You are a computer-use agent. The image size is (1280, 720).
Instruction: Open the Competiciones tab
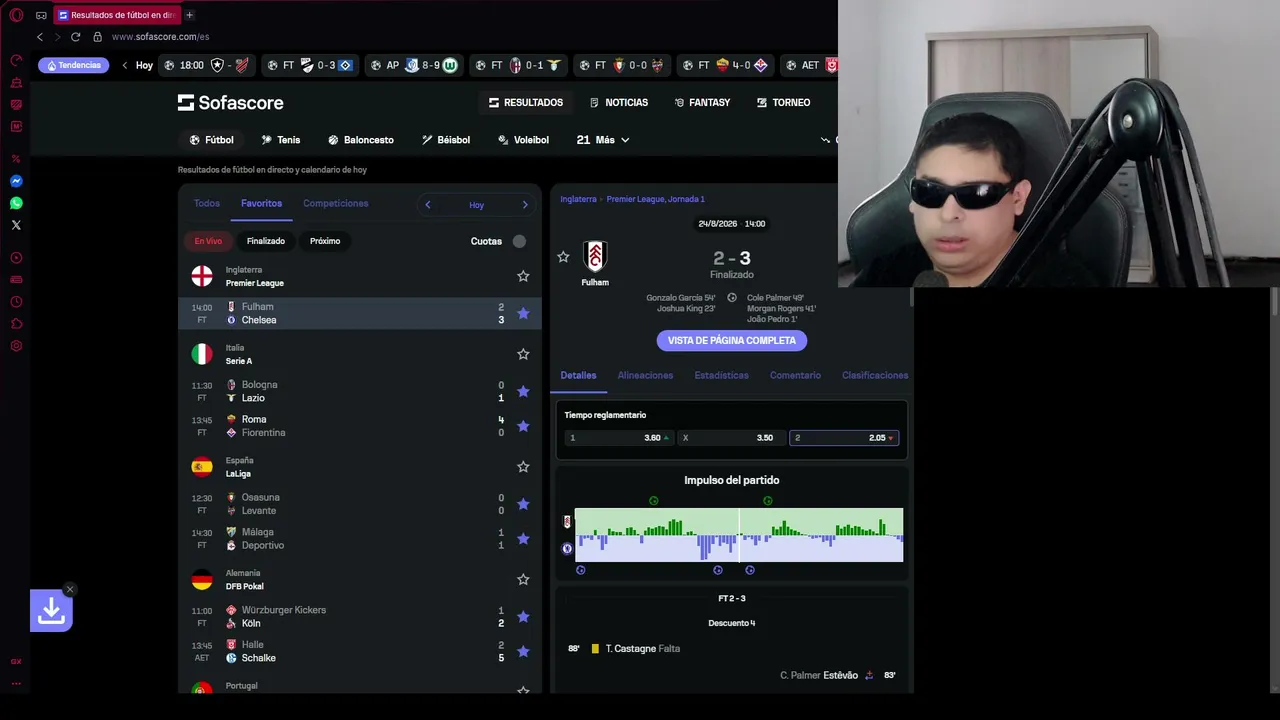336,203
